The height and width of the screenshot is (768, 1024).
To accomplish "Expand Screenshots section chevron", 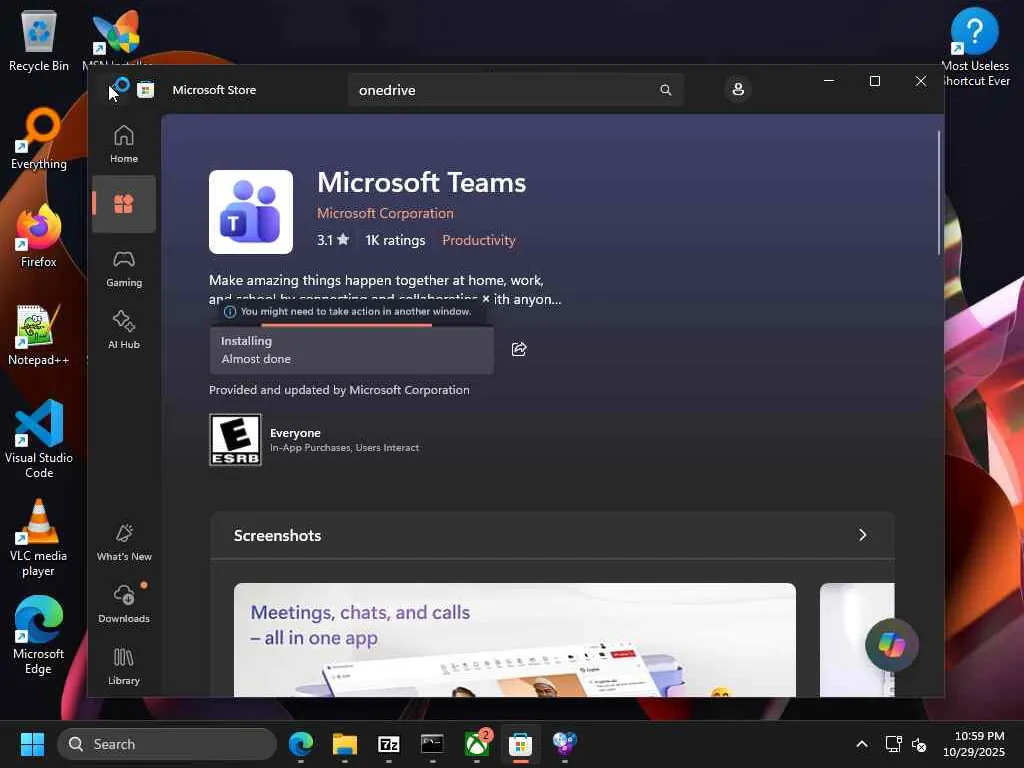I will (863, 535).
